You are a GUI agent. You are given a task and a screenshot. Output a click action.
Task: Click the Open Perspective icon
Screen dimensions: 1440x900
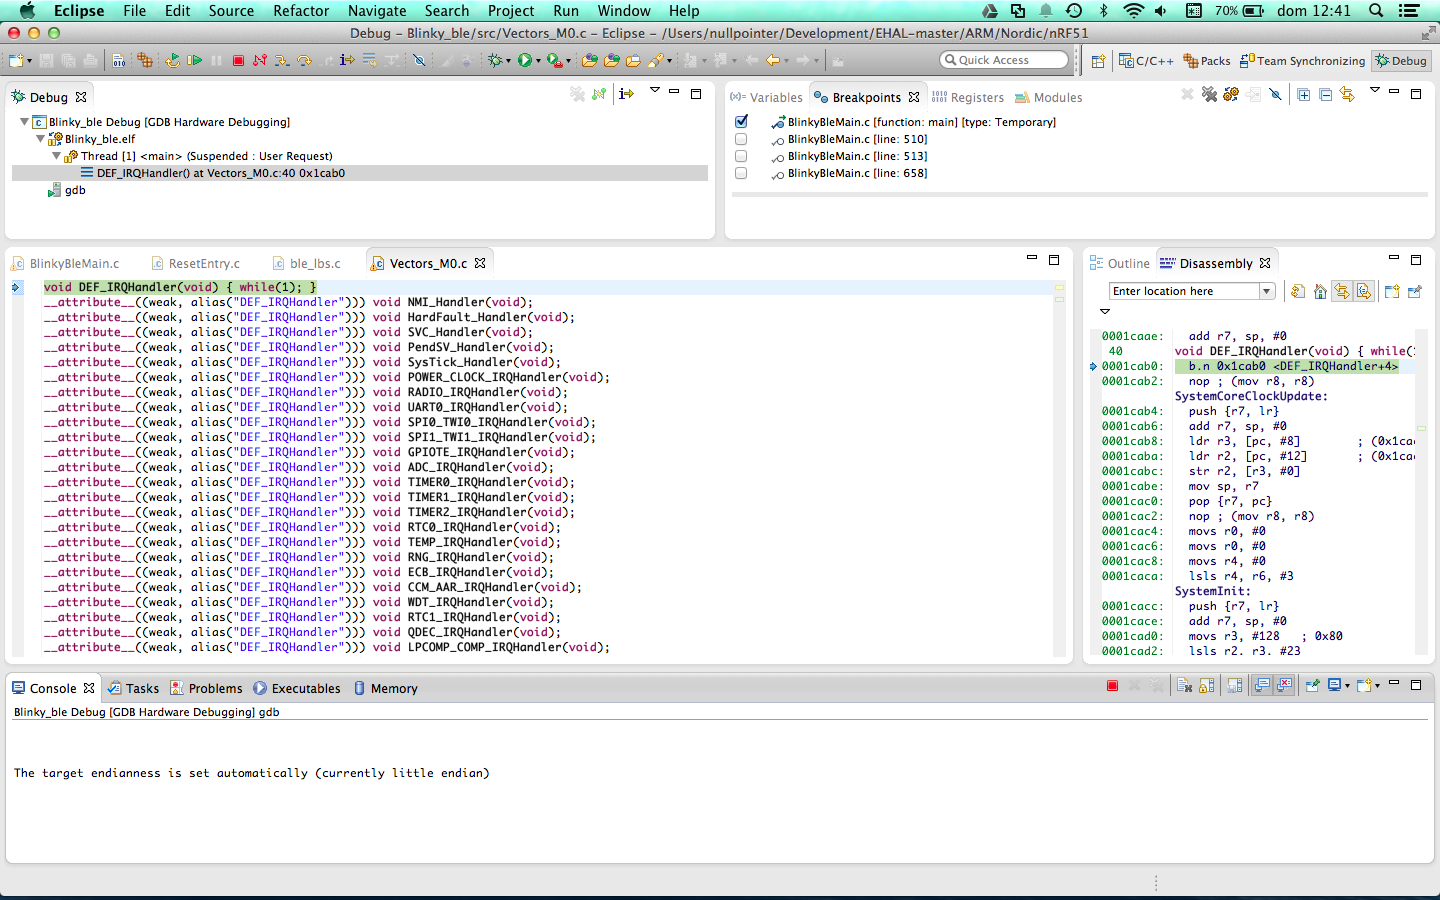coord(1098,61)
